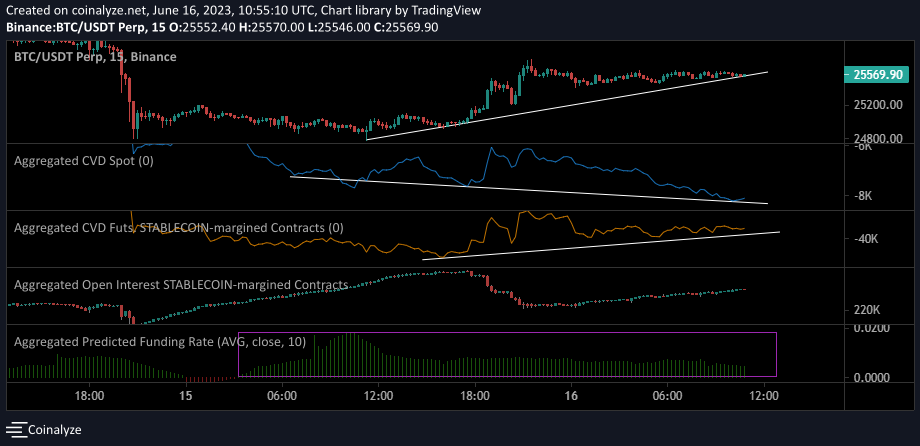Select the white trendline on CVD Spot pane
The image size is (920, 446).
(x=529, y=190)
